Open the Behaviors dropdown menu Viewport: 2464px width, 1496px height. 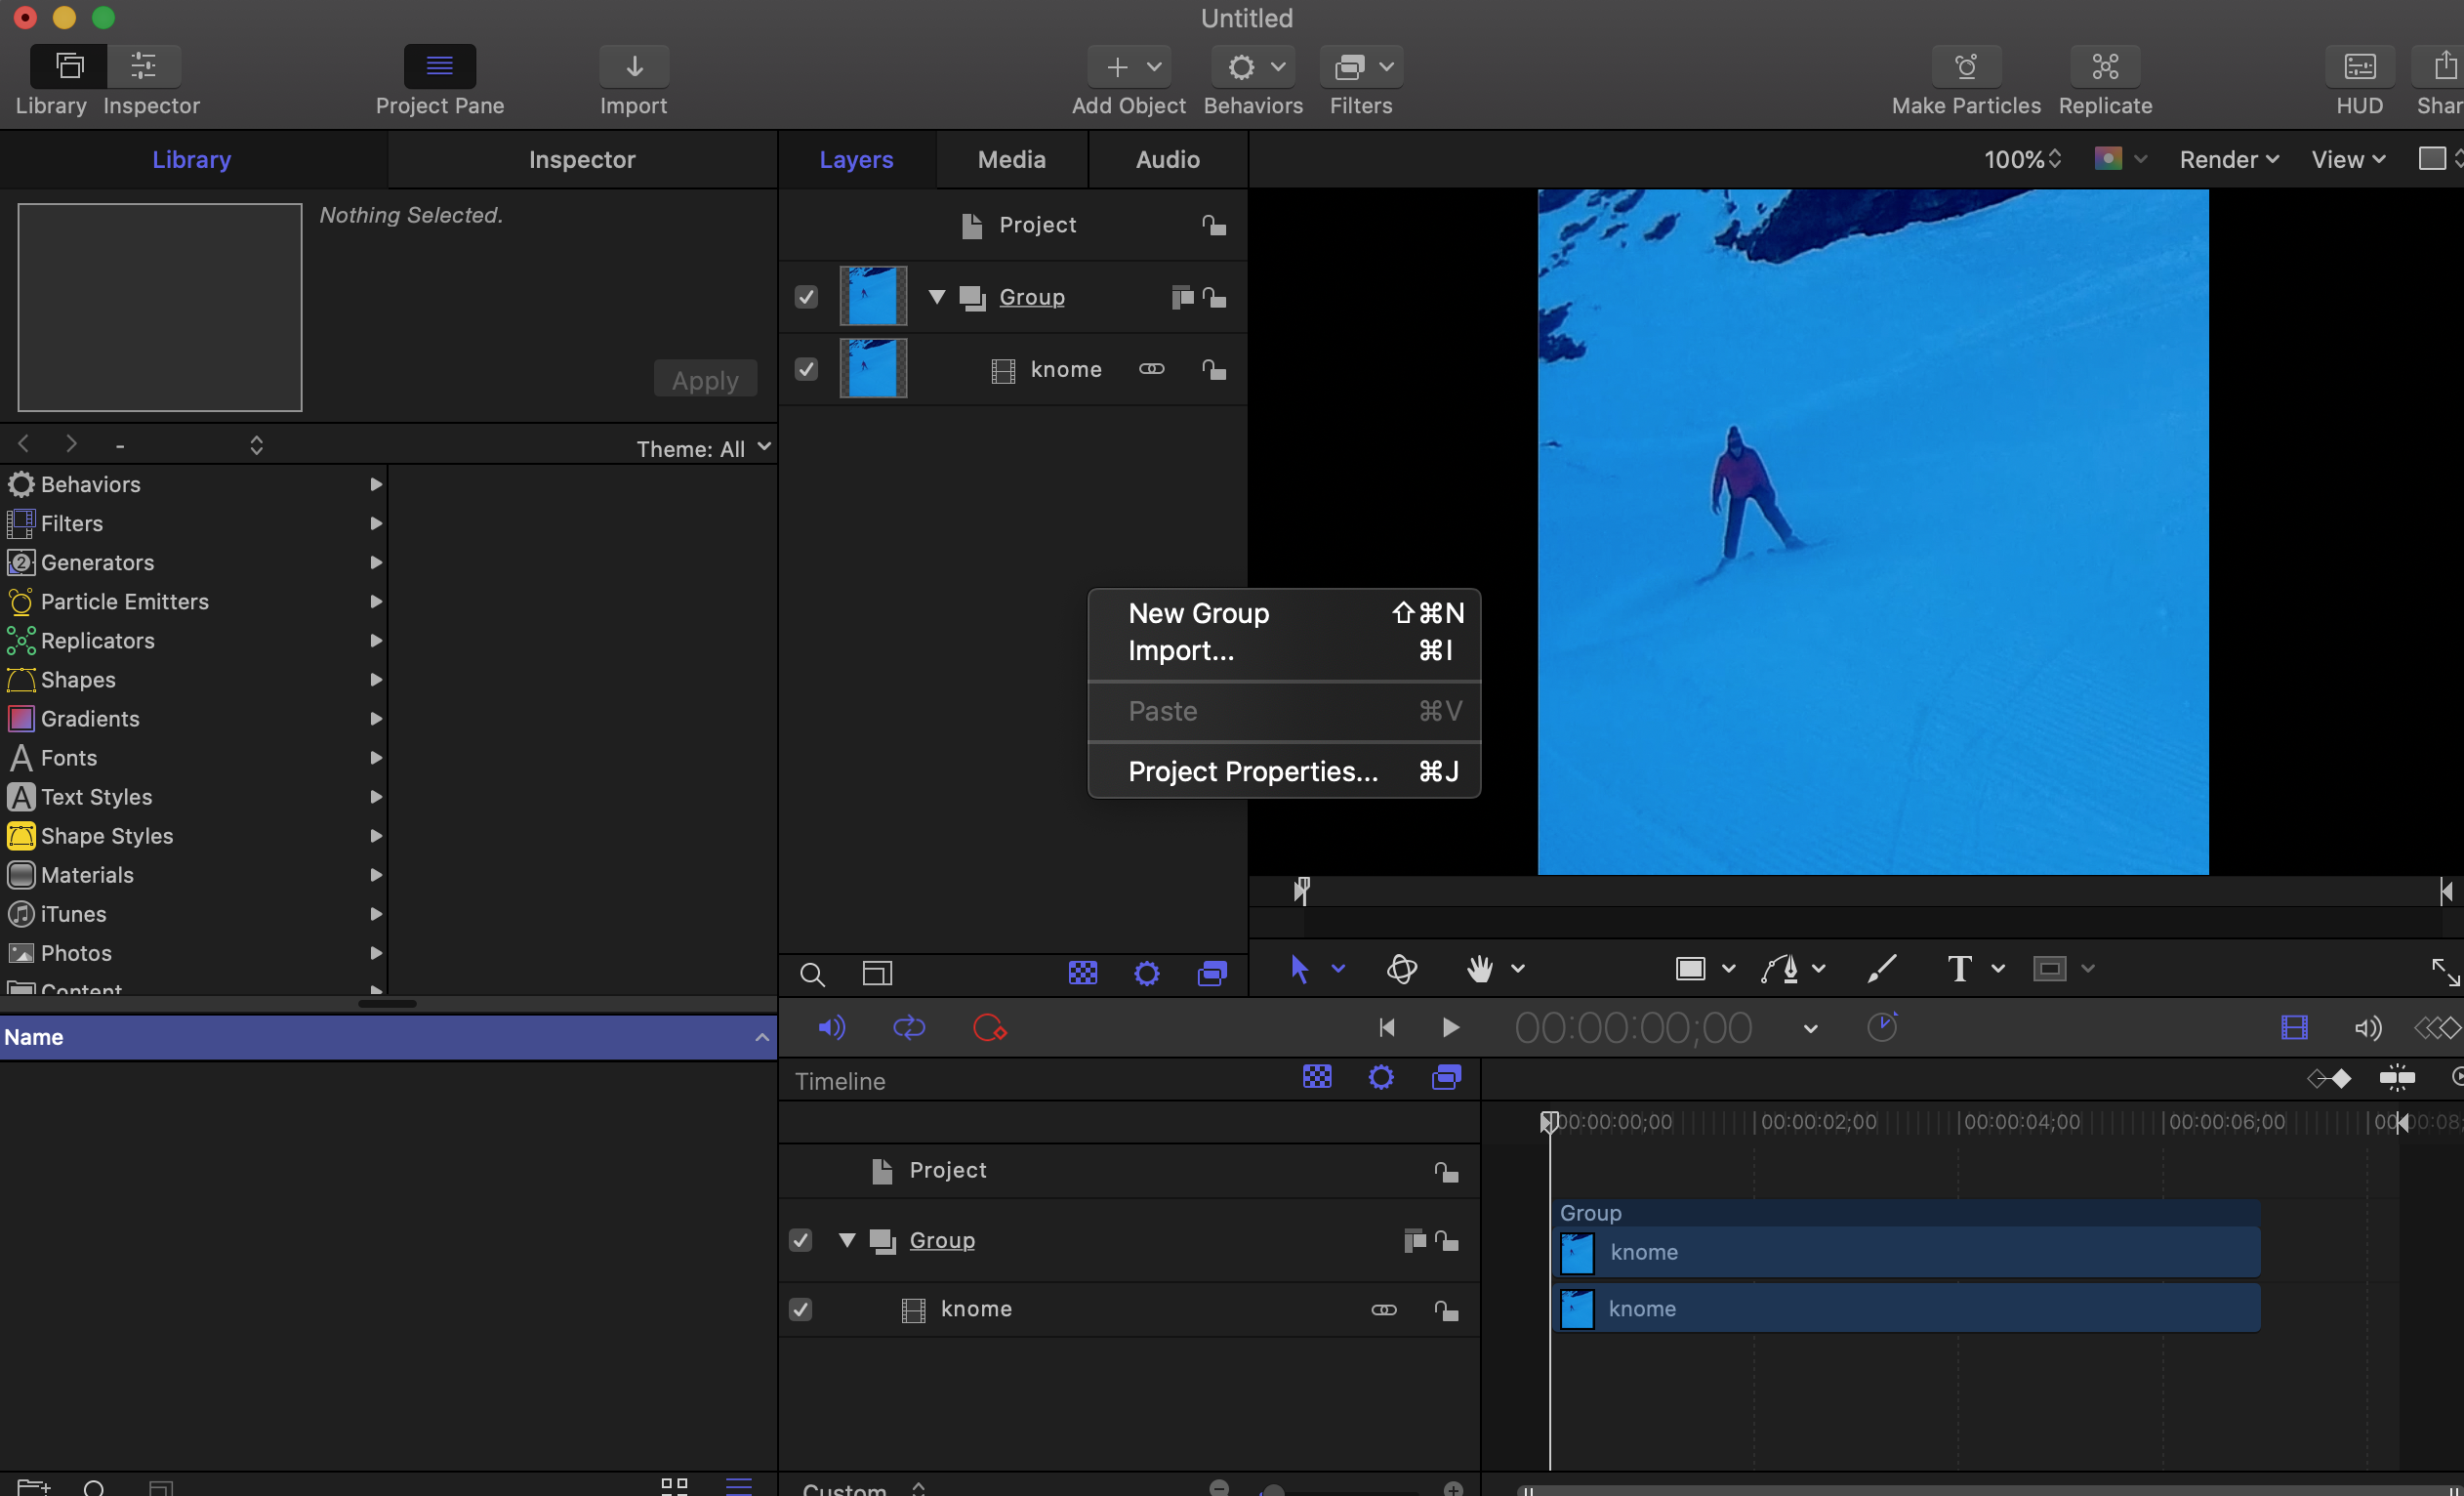1253,66
